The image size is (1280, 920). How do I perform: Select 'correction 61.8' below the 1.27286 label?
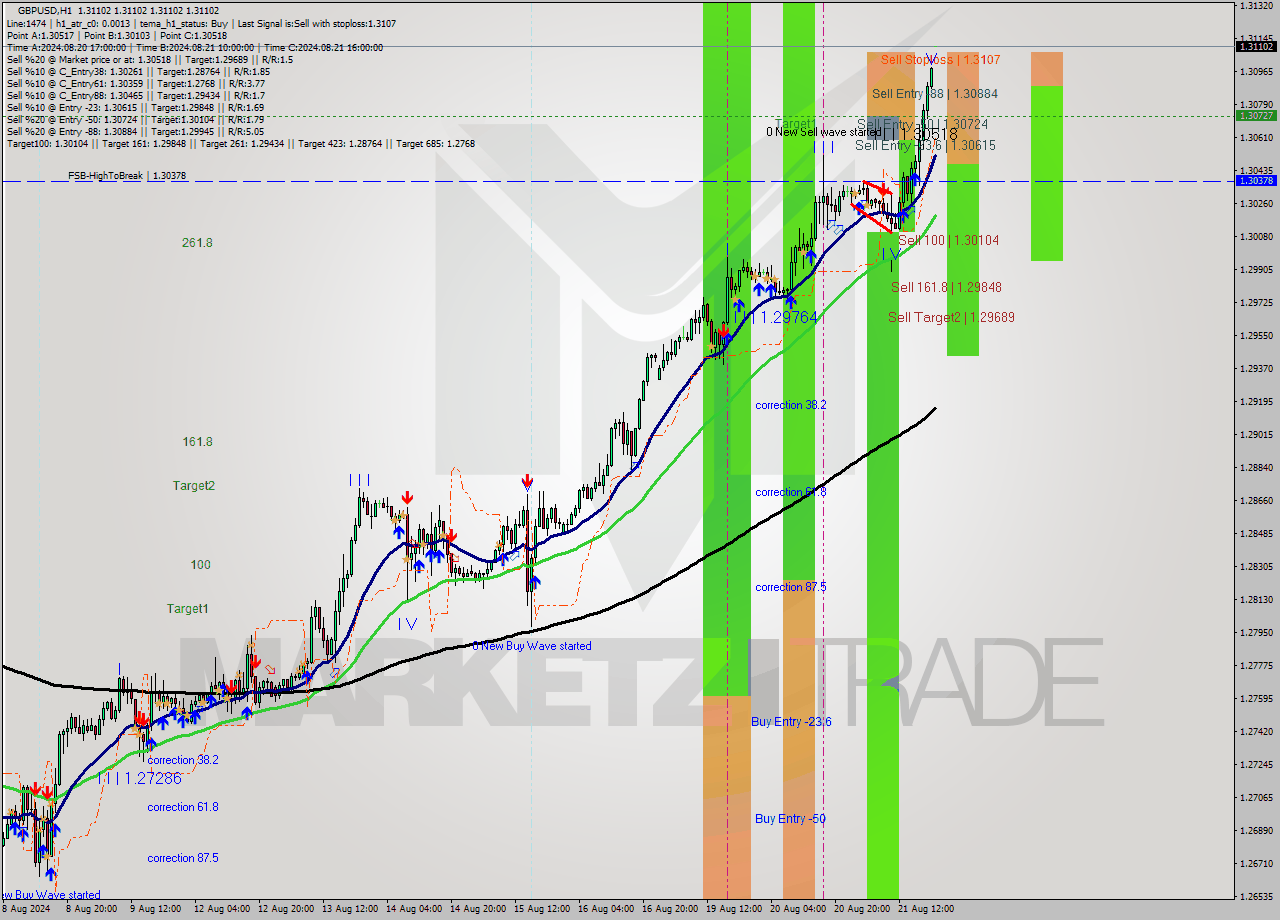183,807
